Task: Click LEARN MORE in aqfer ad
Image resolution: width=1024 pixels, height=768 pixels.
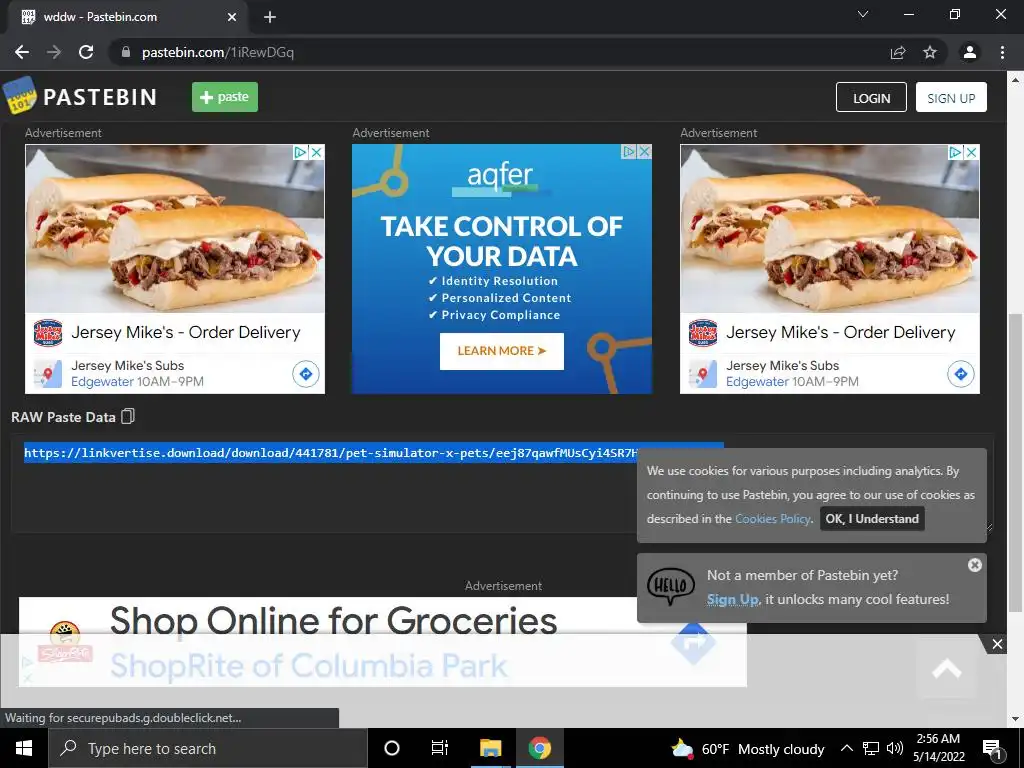Action: pyautogui.click(x=502, y=351)
